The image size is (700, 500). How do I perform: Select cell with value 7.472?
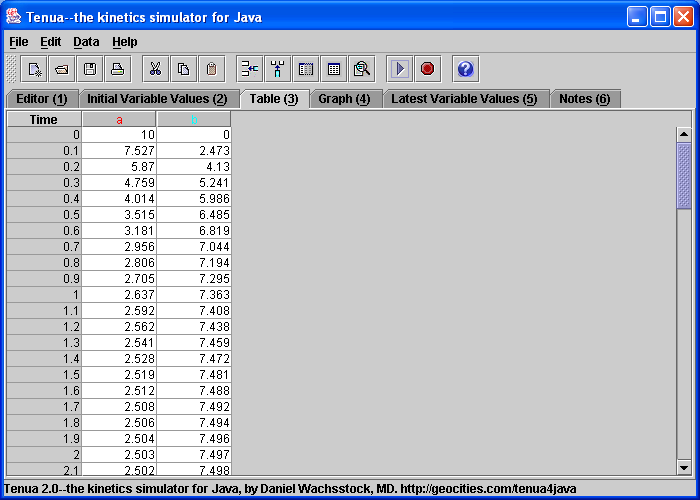[x=194, y=359]
